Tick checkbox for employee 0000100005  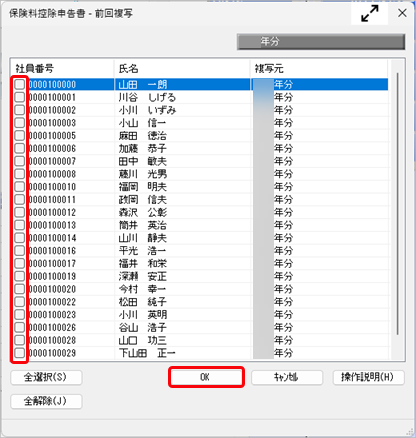point(20,135)
